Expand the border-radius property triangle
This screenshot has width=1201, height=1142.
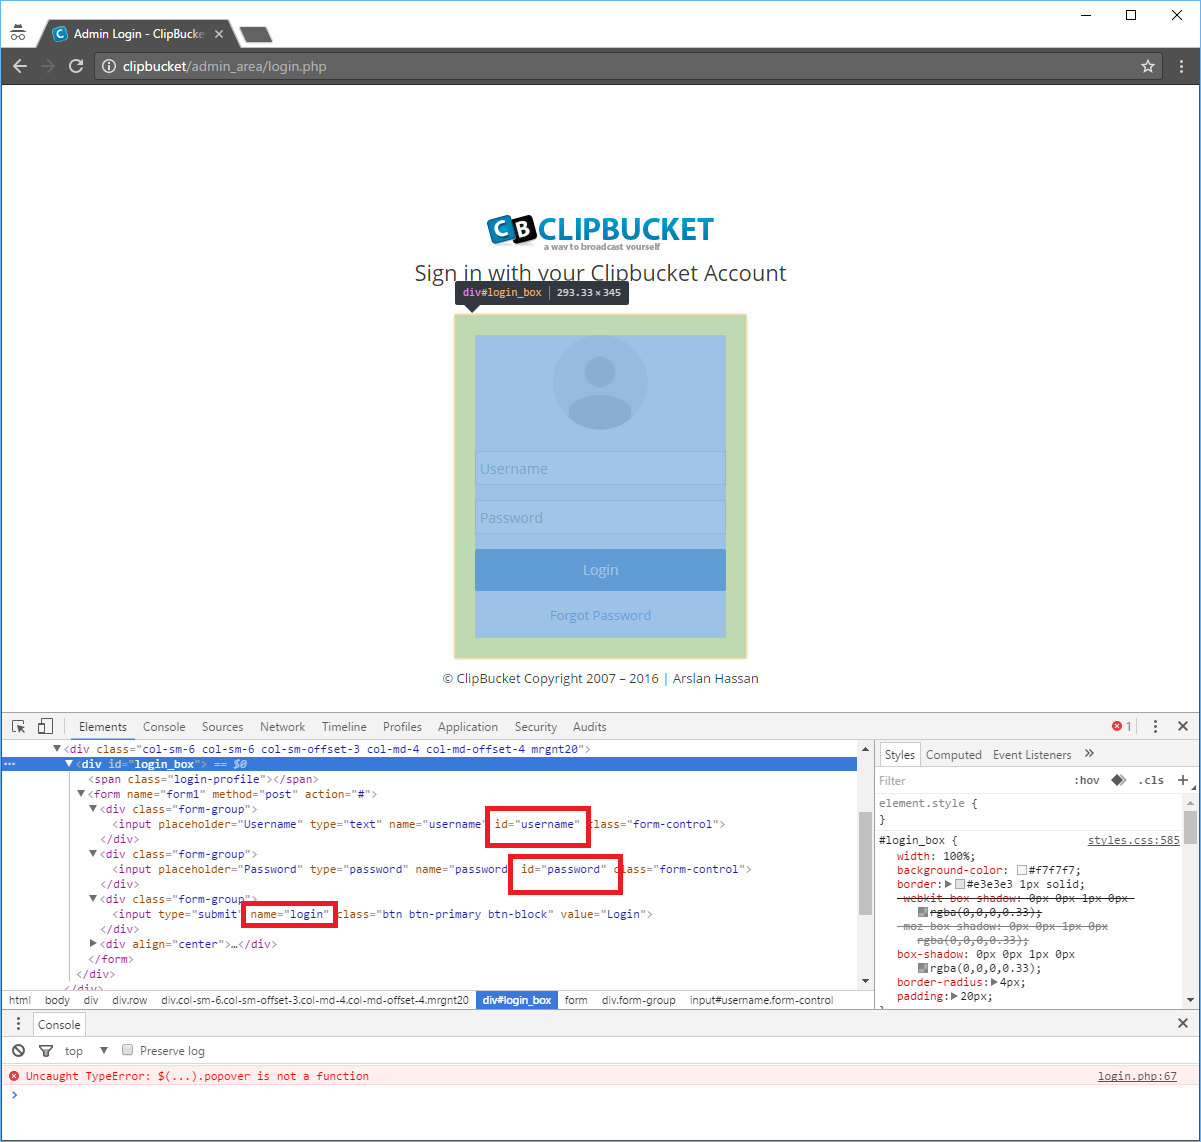point(993,982)
